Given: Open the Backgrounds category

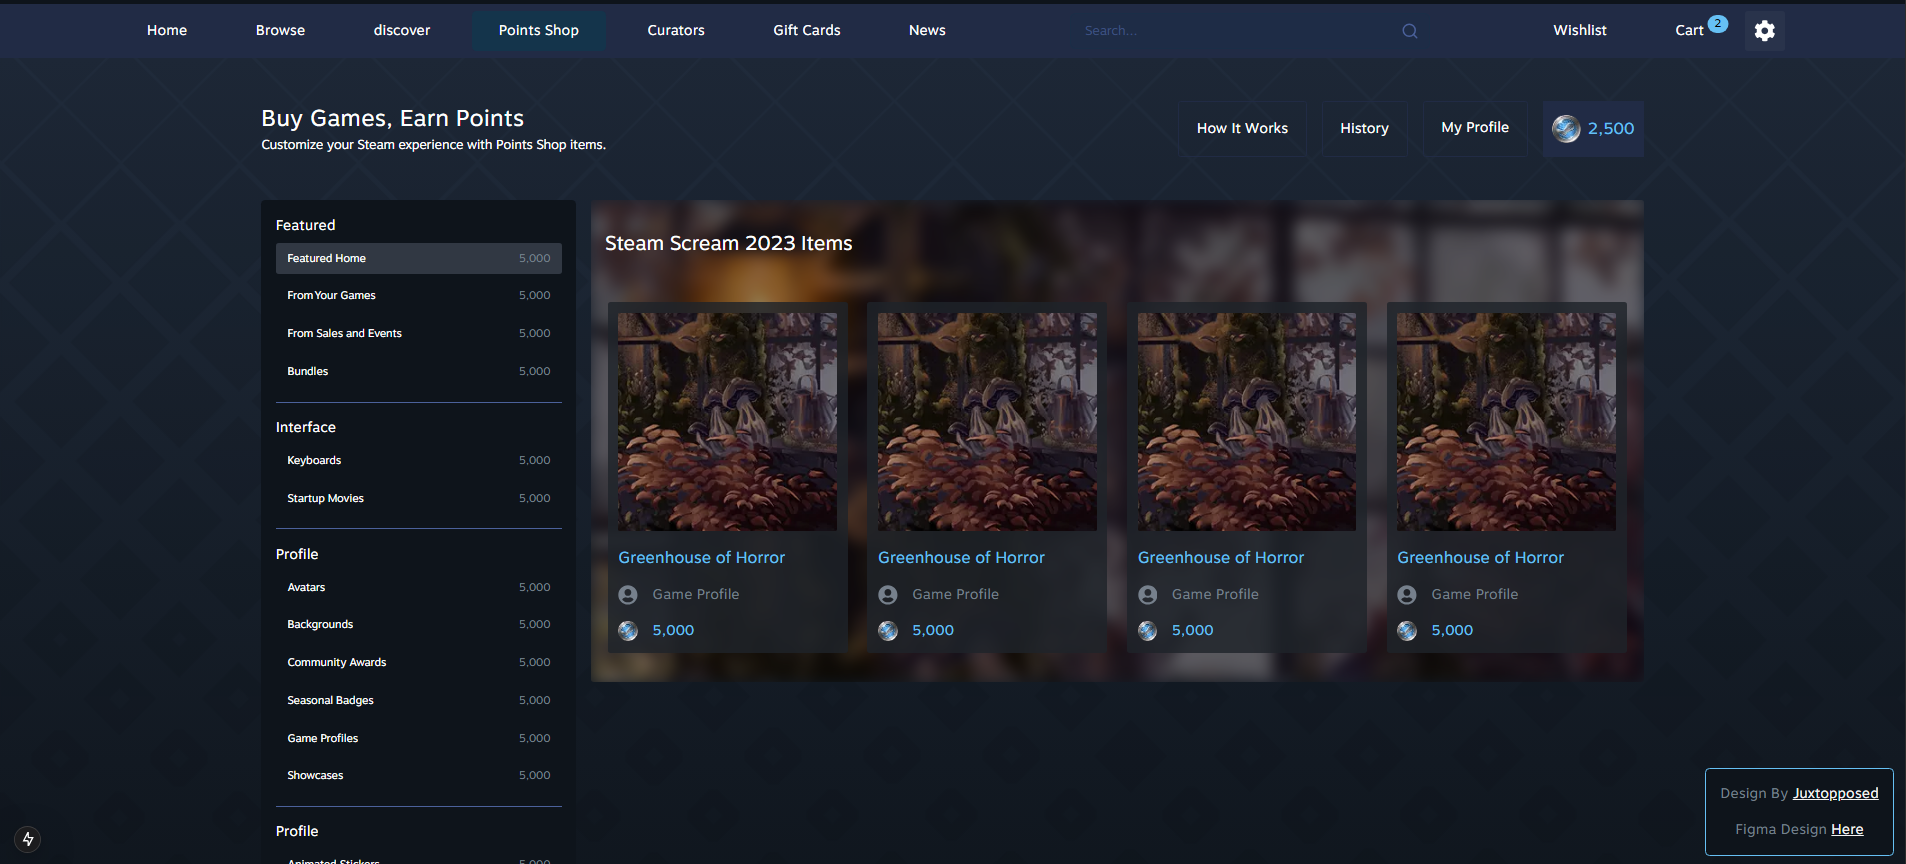Looking at the screenshot, I should [x=418, y=625].
